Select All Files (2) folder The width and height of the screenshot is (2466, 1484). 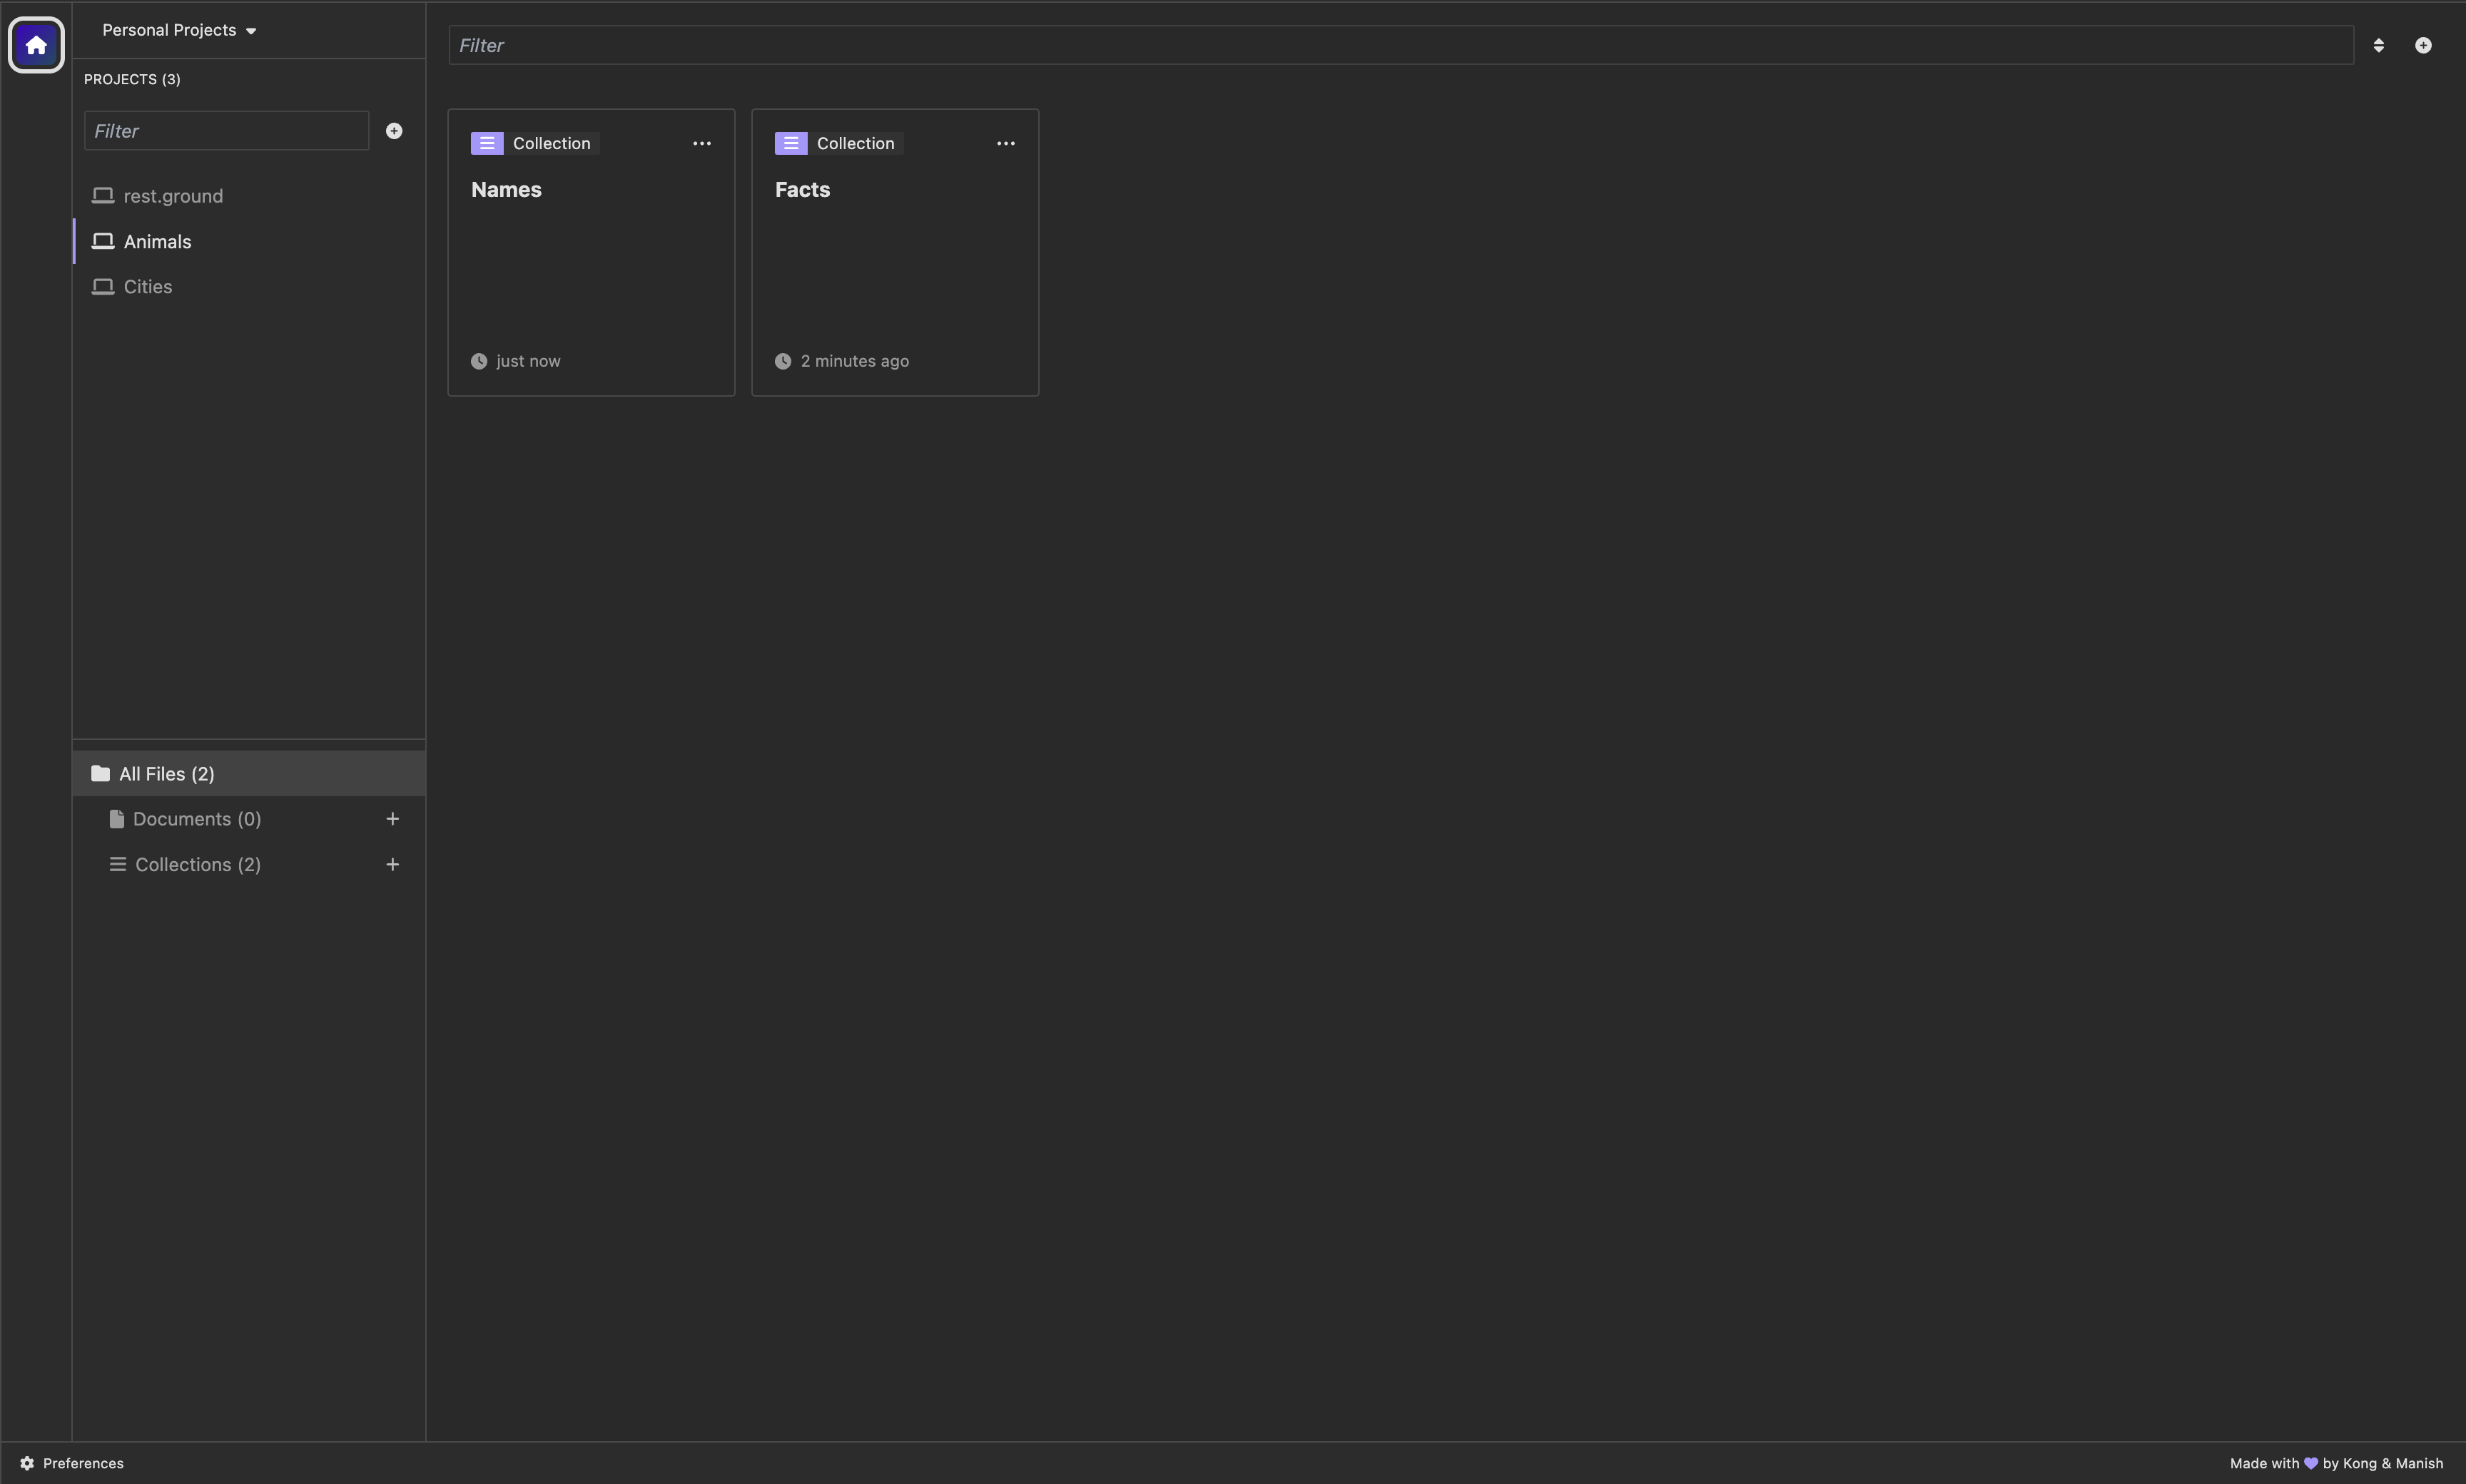pos(167,774)
